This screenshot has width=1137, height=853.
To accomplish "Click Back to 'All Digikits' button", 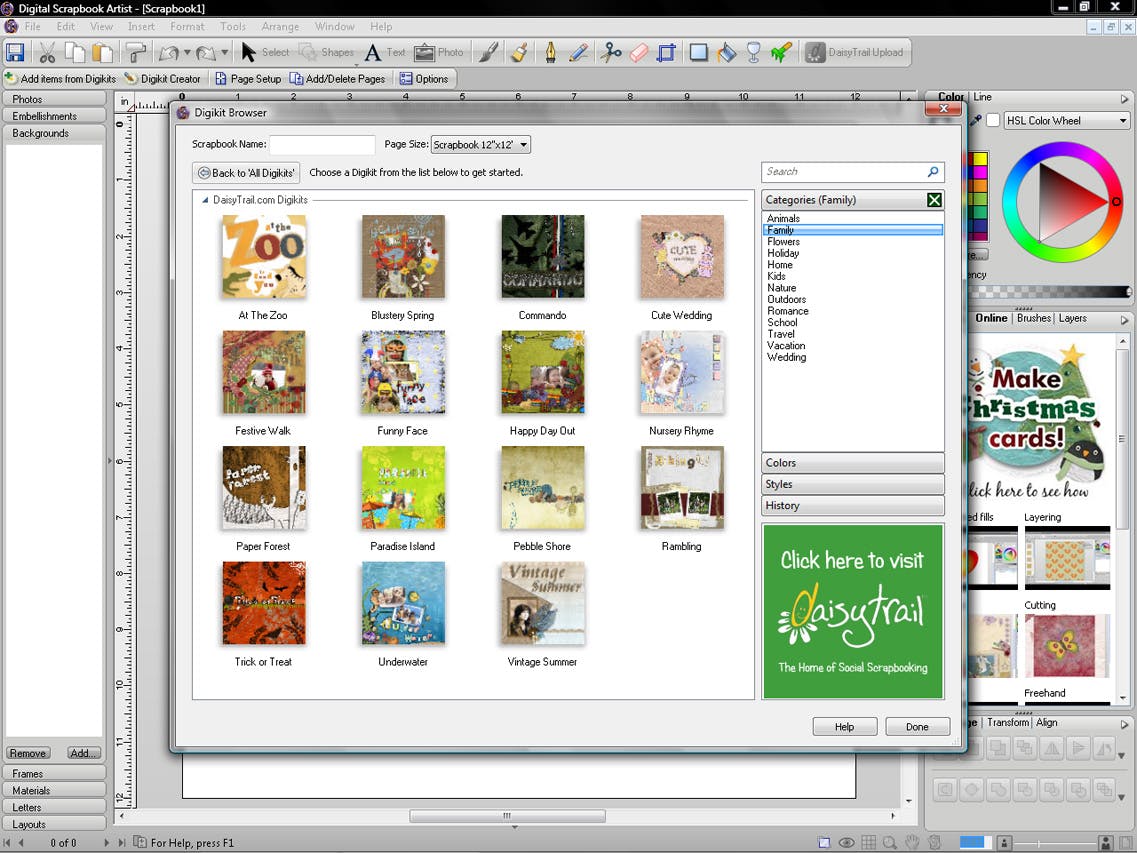I will [246, 173].
